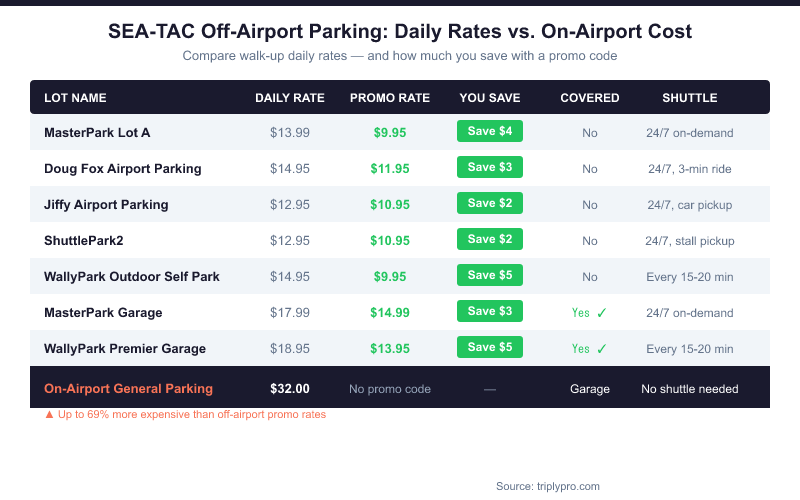Click the $32.00 on-airport daily rate
The width and height of the screenshot is (800, 500).
290,388
